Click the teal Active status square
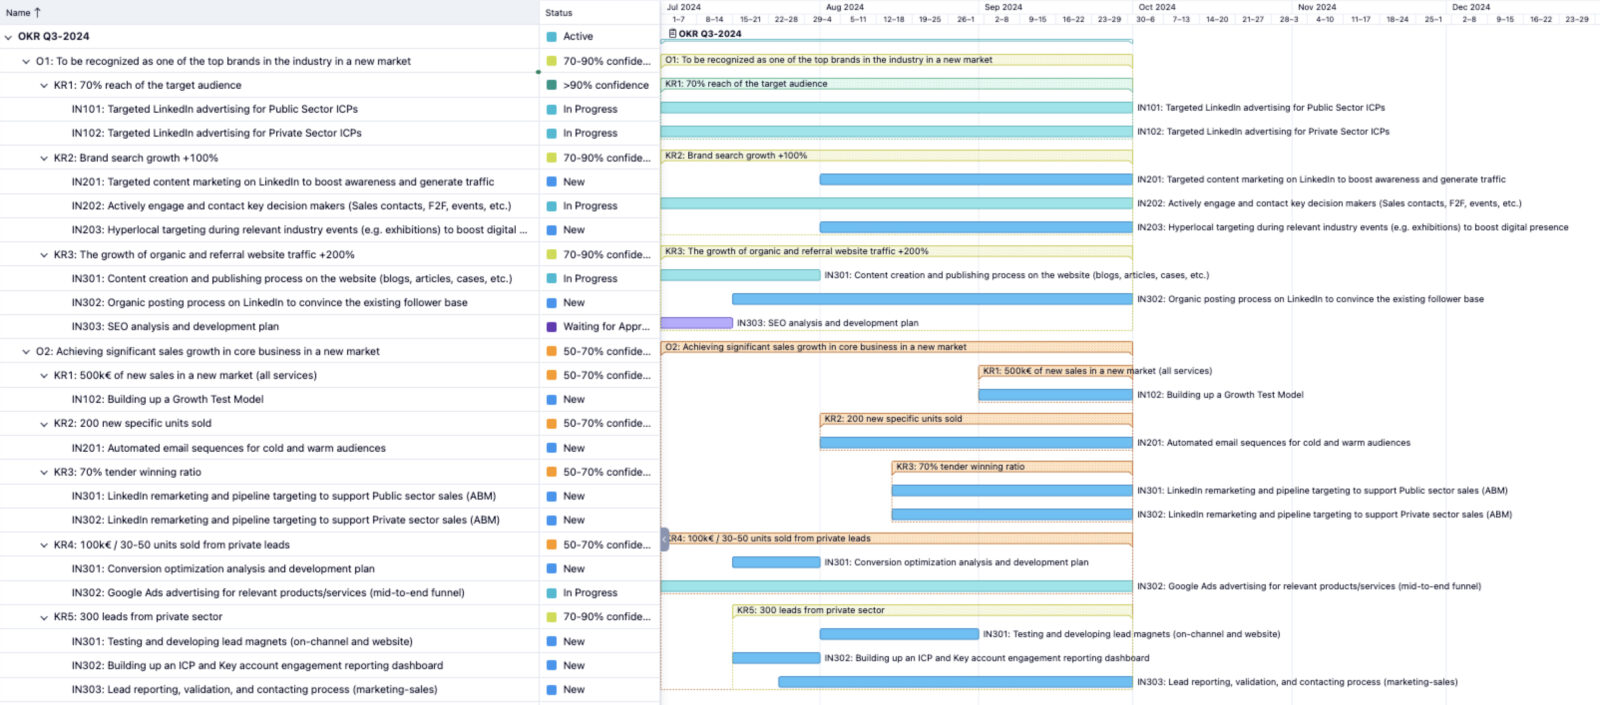The height and width of the screenshot is (705, 1600). point(552,37)
